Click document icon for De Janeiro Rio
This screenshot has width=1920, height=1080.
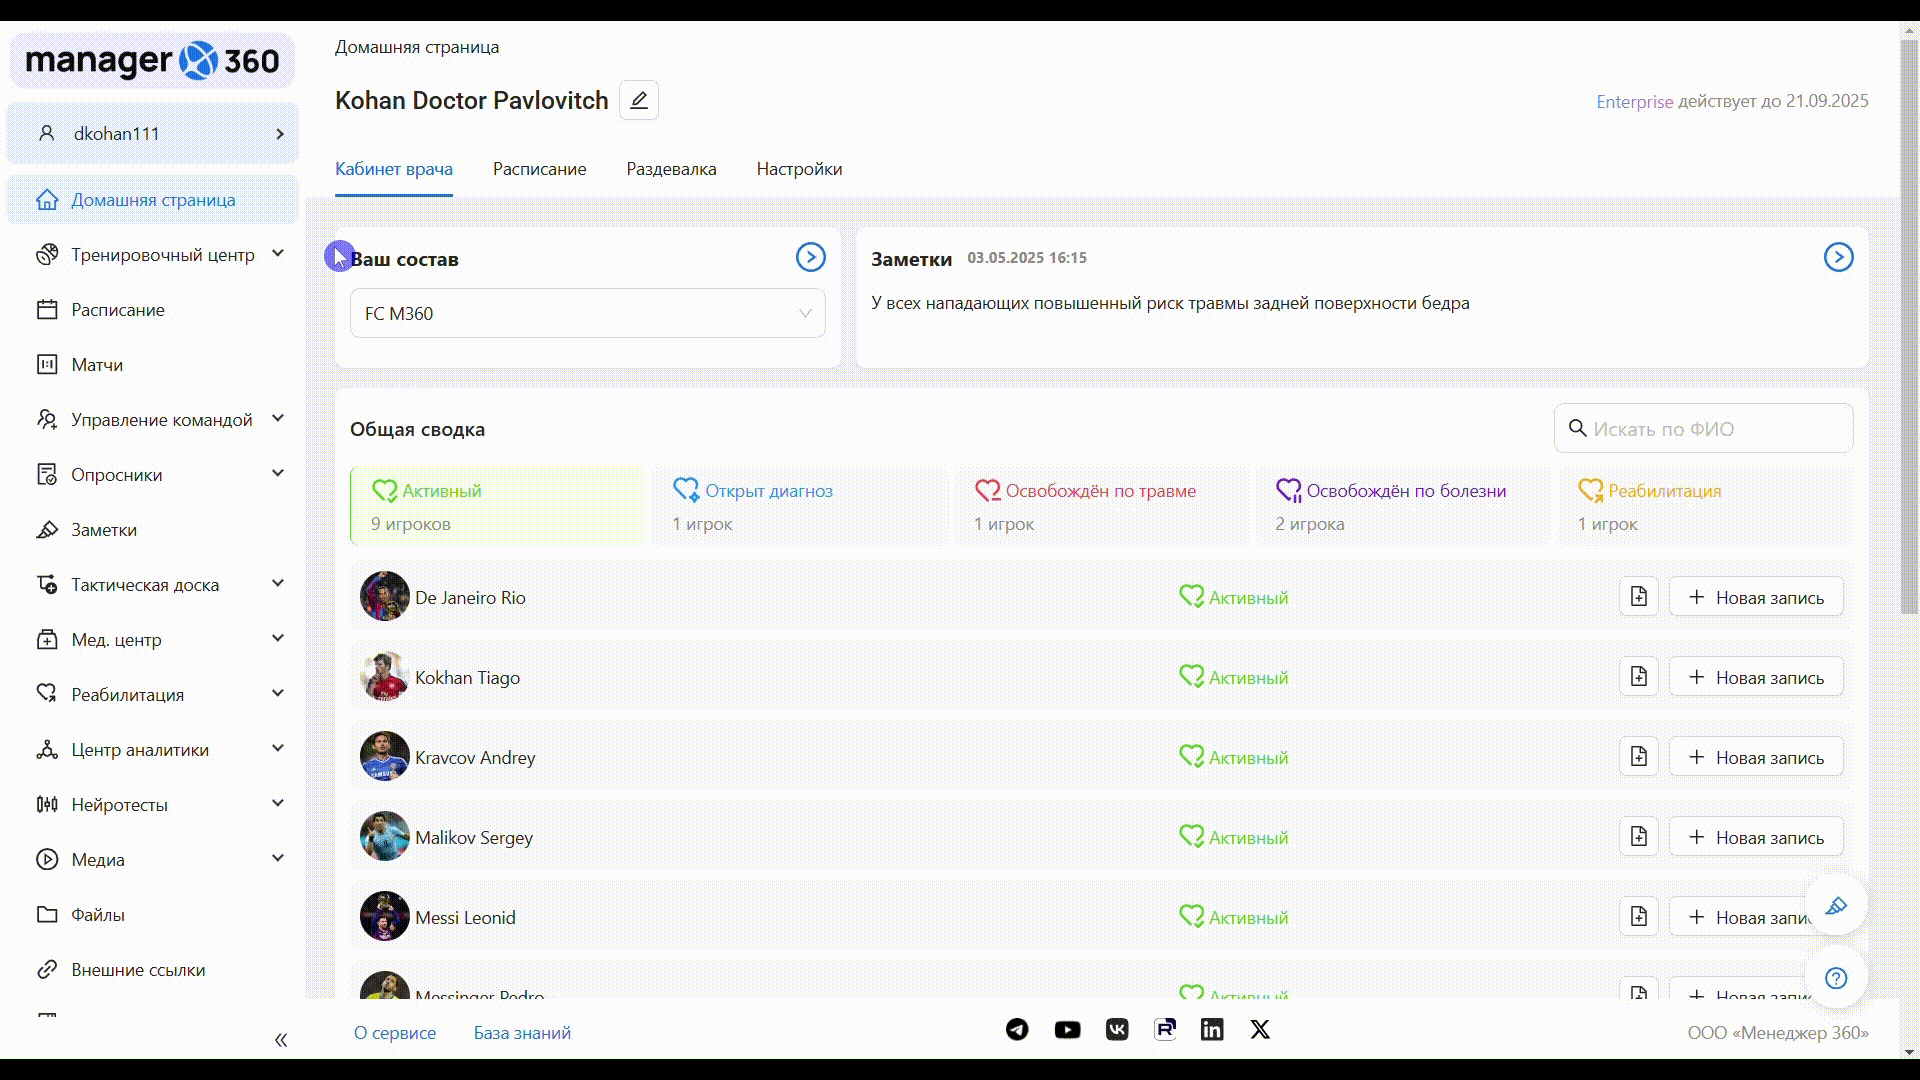(1638, 597)
